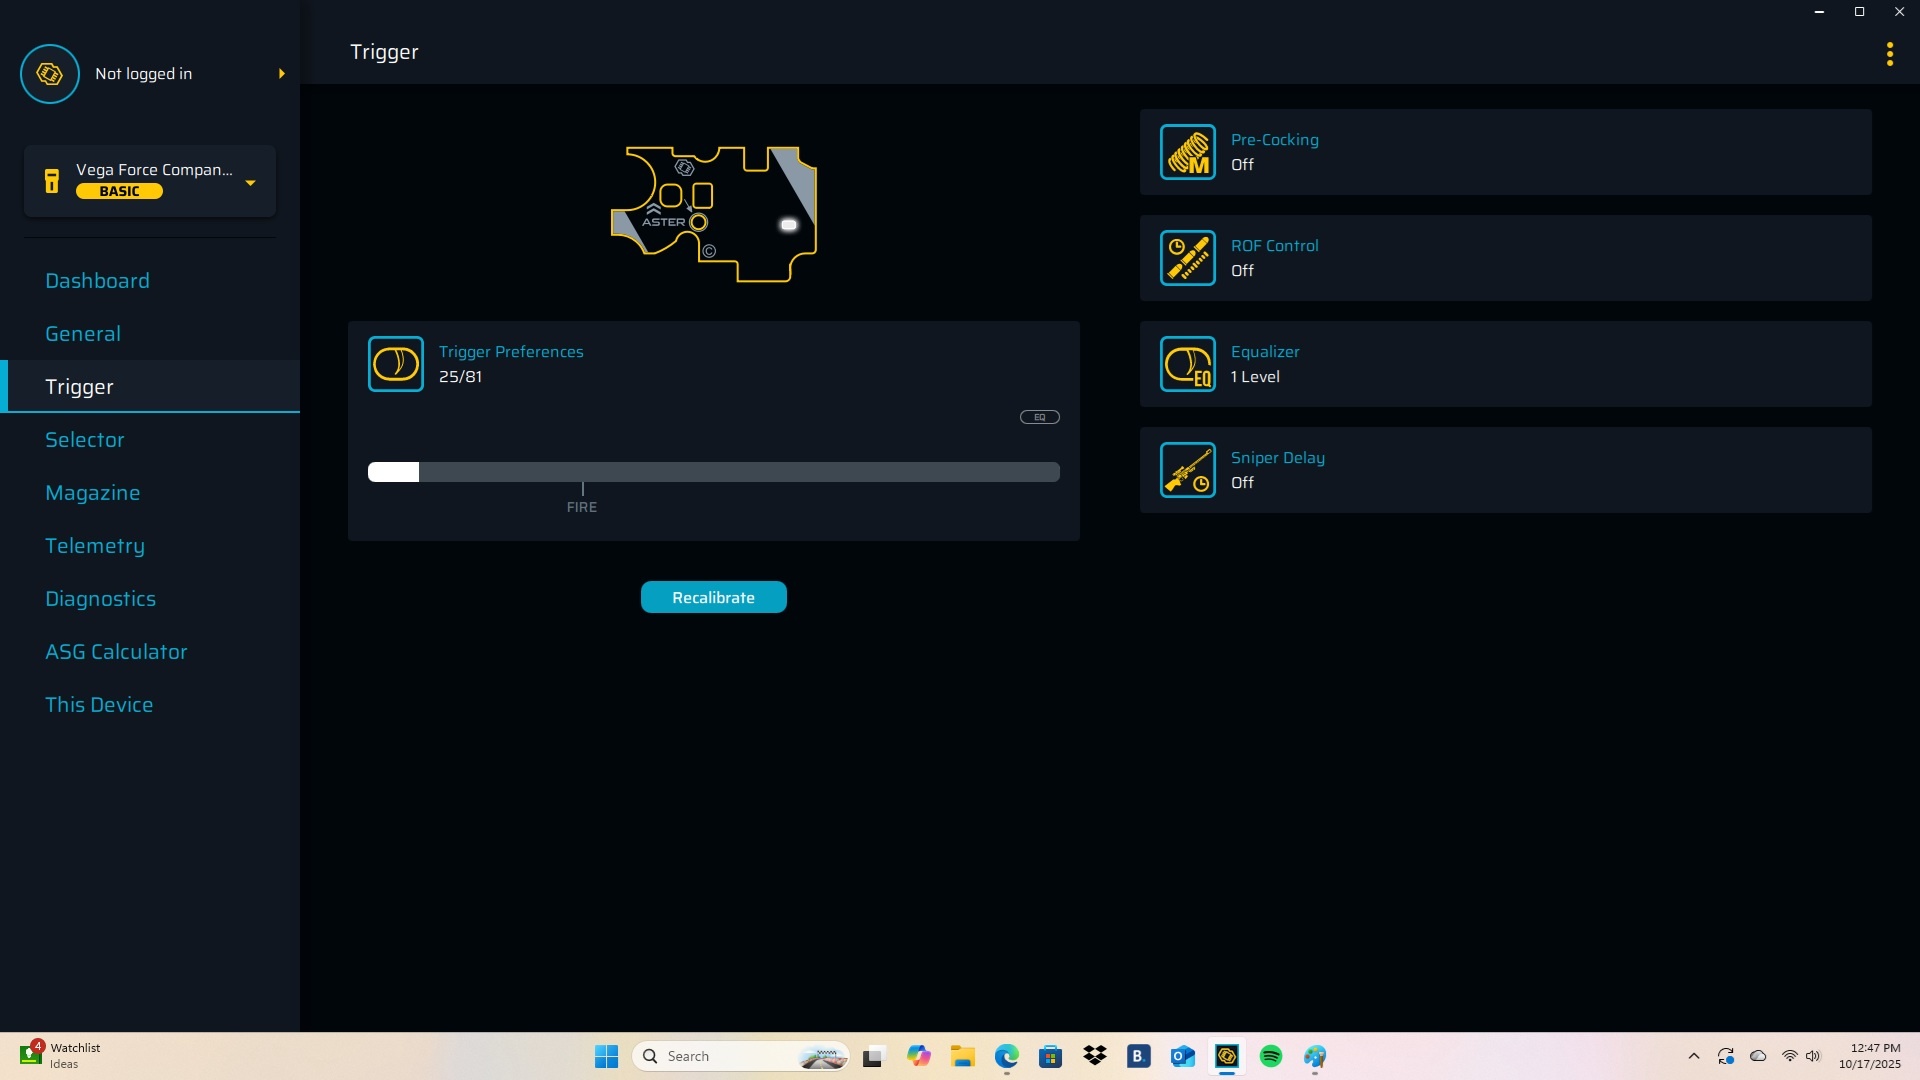Viewport: 1920px width, 1080px height.
Task: Expand the Vega Force Company device dropdown
Action: tap(250, 182)
